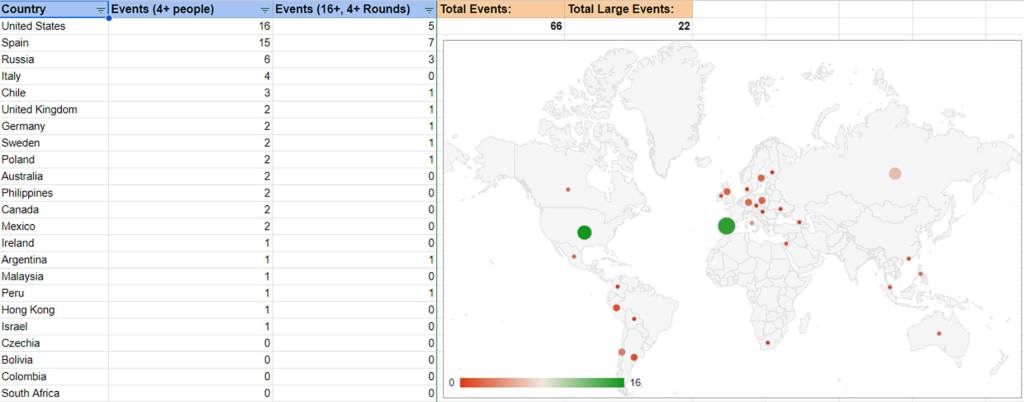Open the Events (16+, 4+ Rounds) filter dropdown
This screenshot has width=1024, height=402.
(429, 9)
